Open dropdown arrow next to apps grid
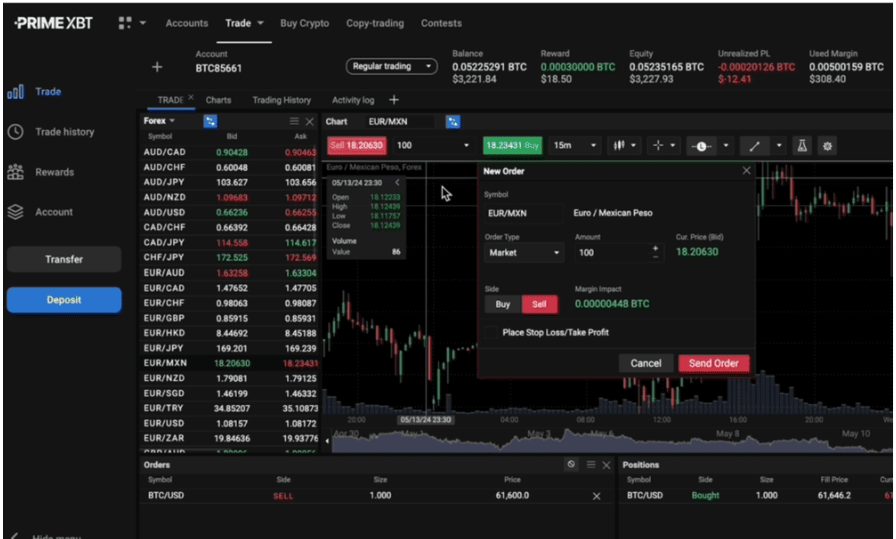This screenshot has width=896, height=539. coord(143,23)
